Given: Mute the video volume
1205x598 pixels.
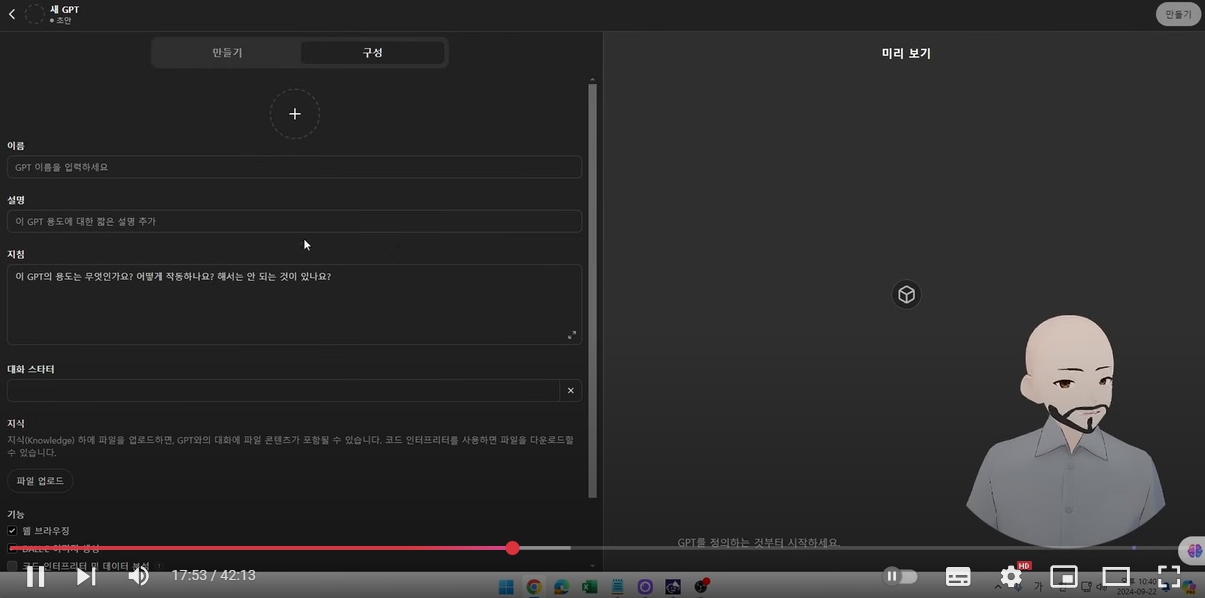Looking at the screenshot, I should click(x=138, y=575).
